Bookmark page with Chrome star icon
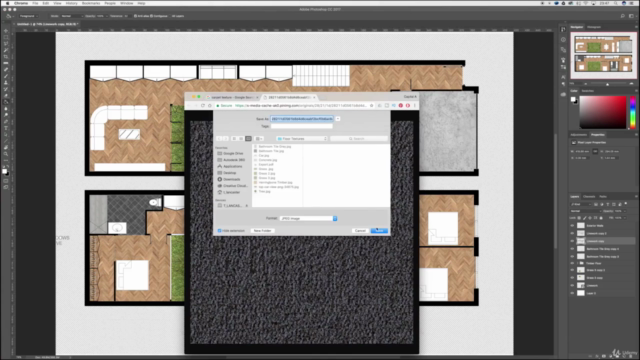 (x=371, y=105)
